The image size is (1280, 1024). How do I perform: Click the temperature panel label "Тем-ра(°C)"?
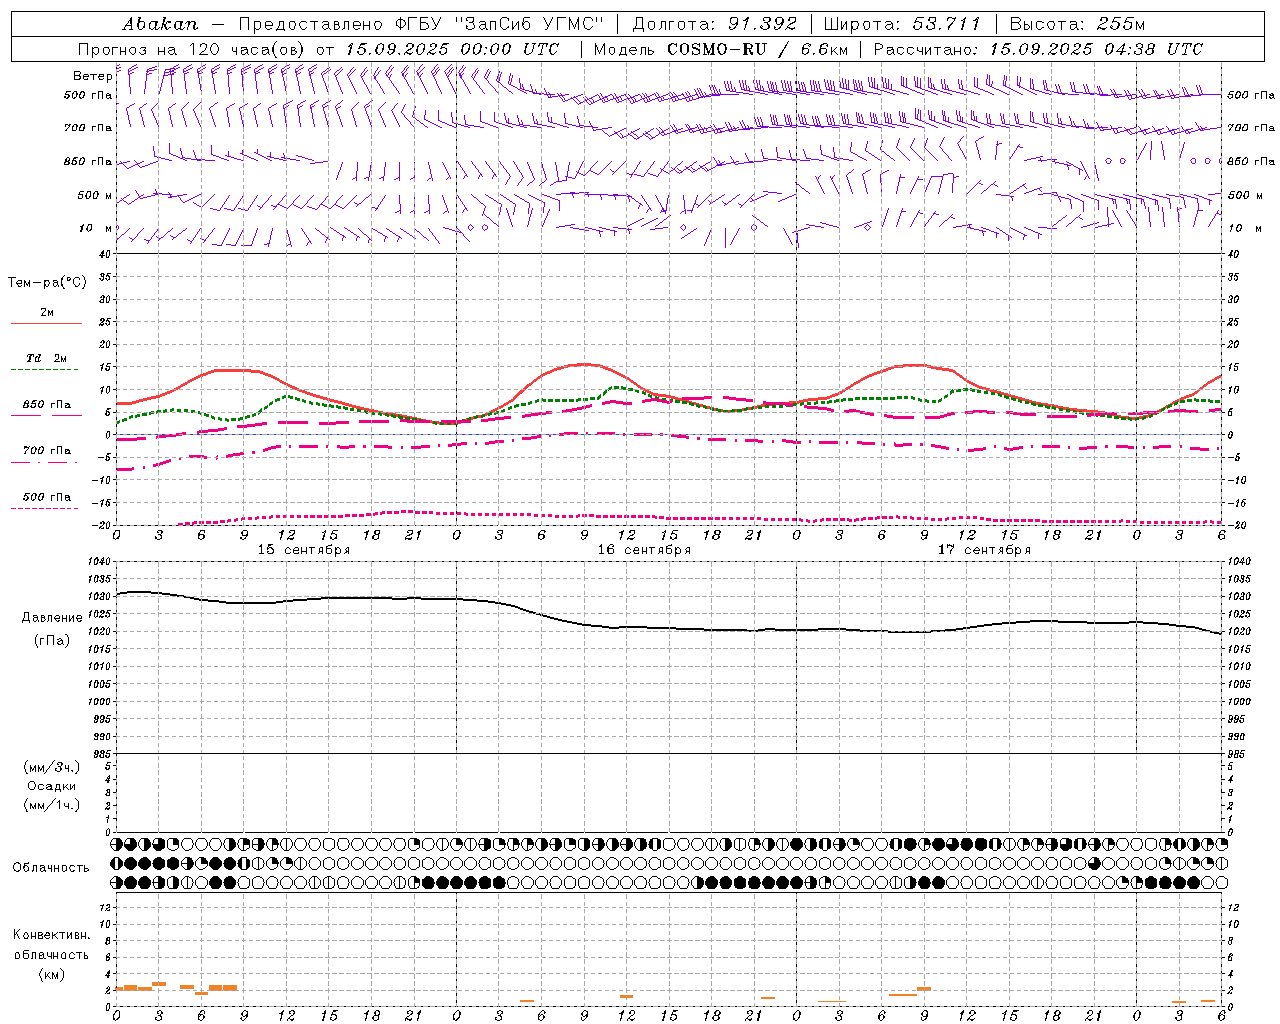coord(47,283)
